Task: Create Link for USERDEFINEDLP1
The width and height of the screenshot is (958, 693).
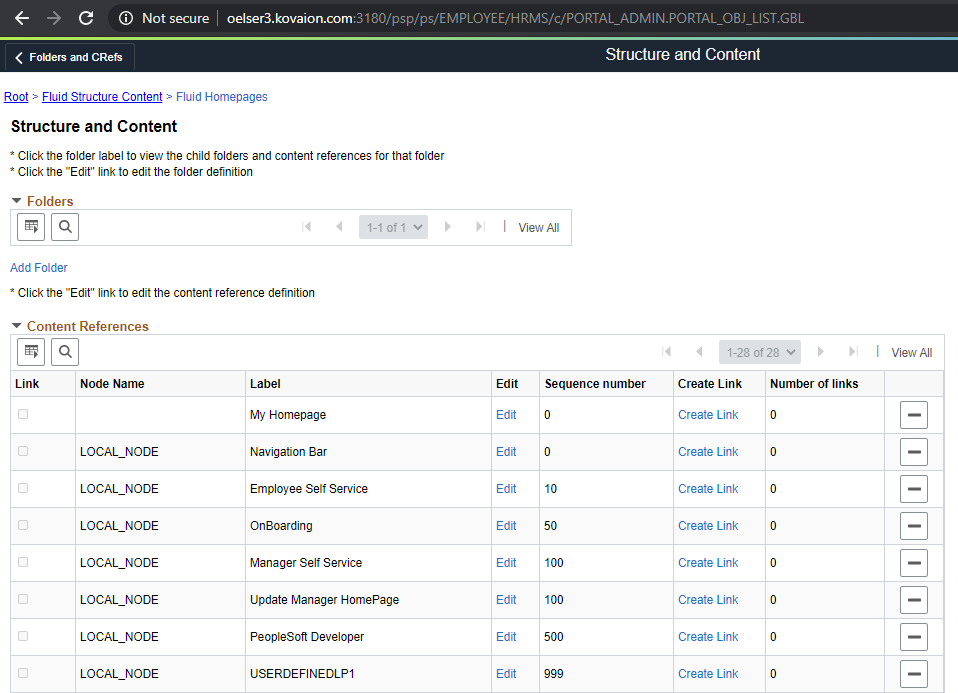Action: coord(708,673)
